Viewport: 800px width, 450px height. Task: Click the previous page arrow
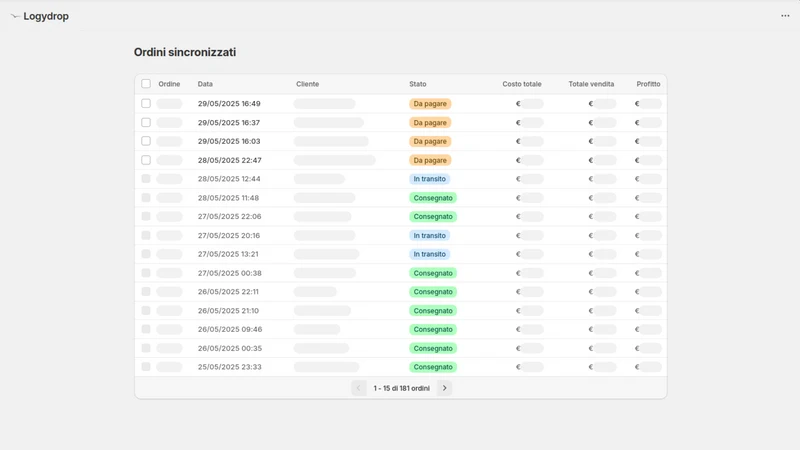point(359,388)
